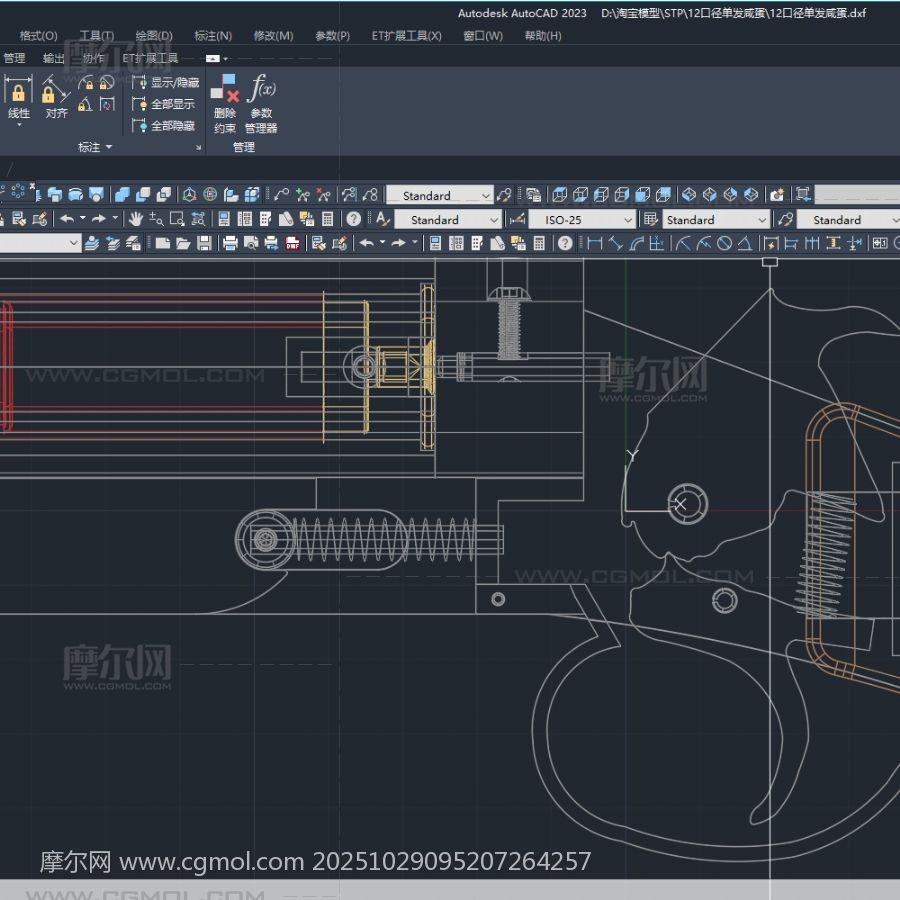This screenshot has height=900, width=900.
Task: Open the Modify (修改) menu
Action: point(273,36)
